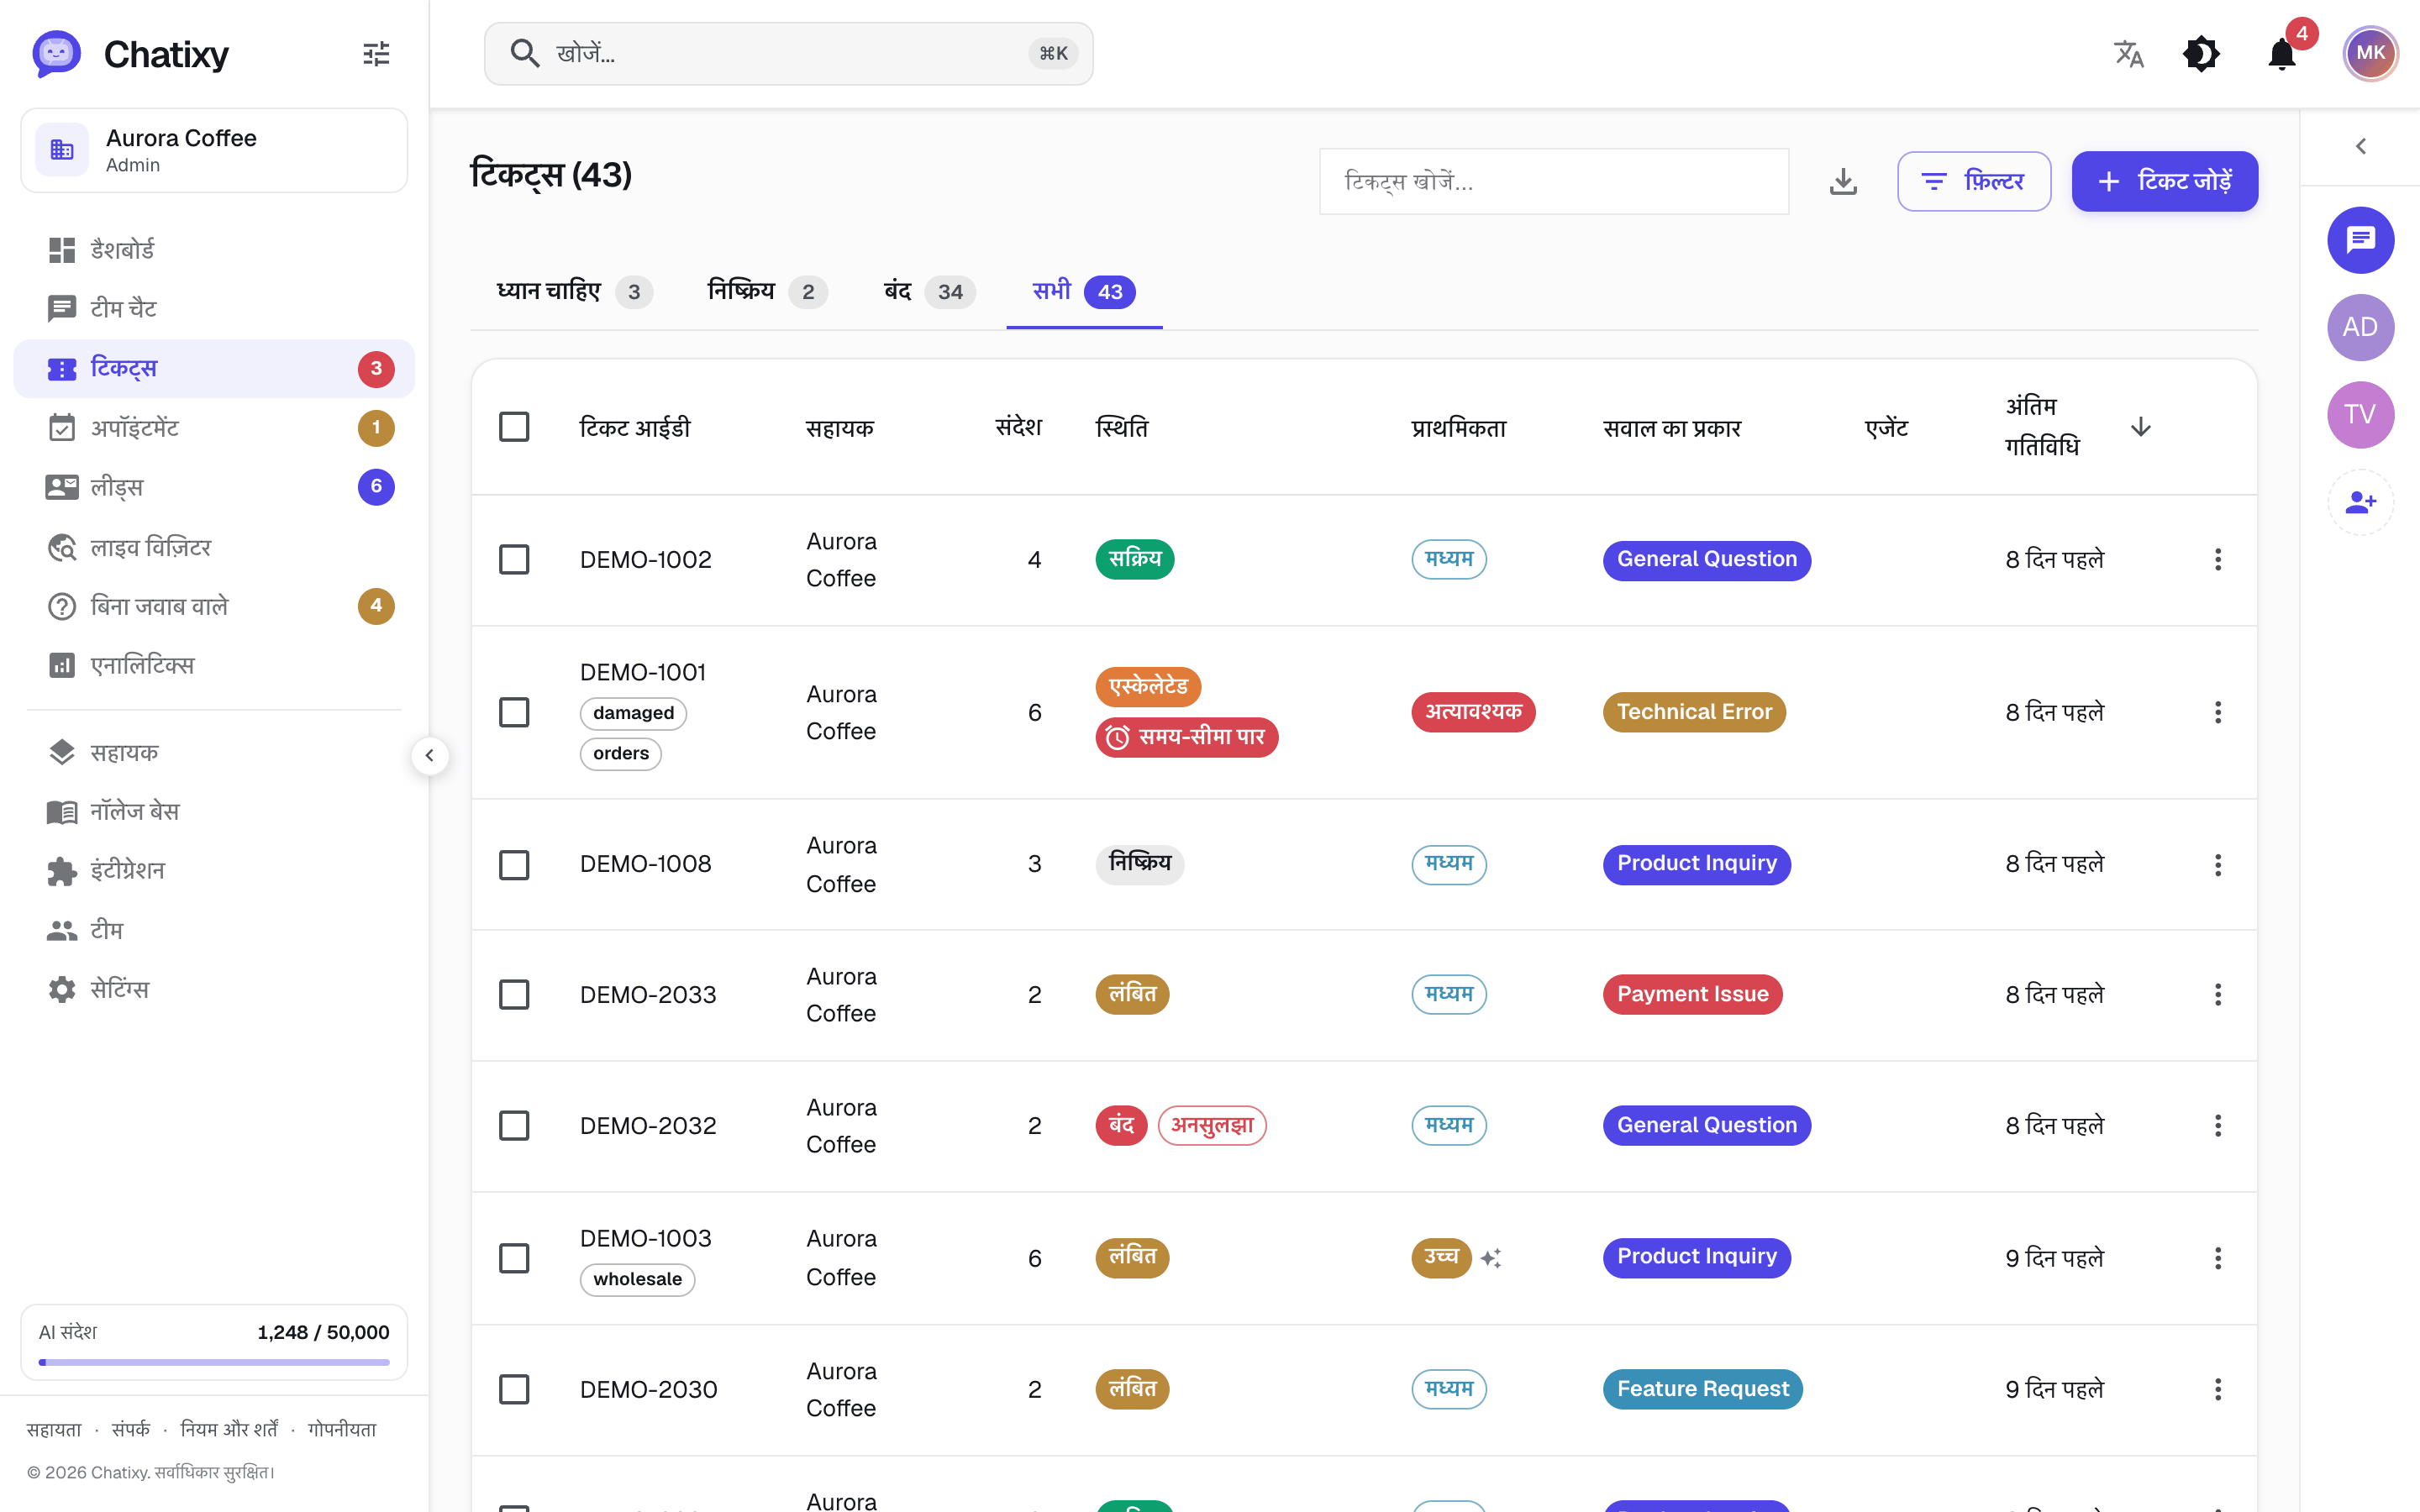Open लाइव विज़िटर in the sidebar
The image size is (2420, 1512).
coord(214,547)
